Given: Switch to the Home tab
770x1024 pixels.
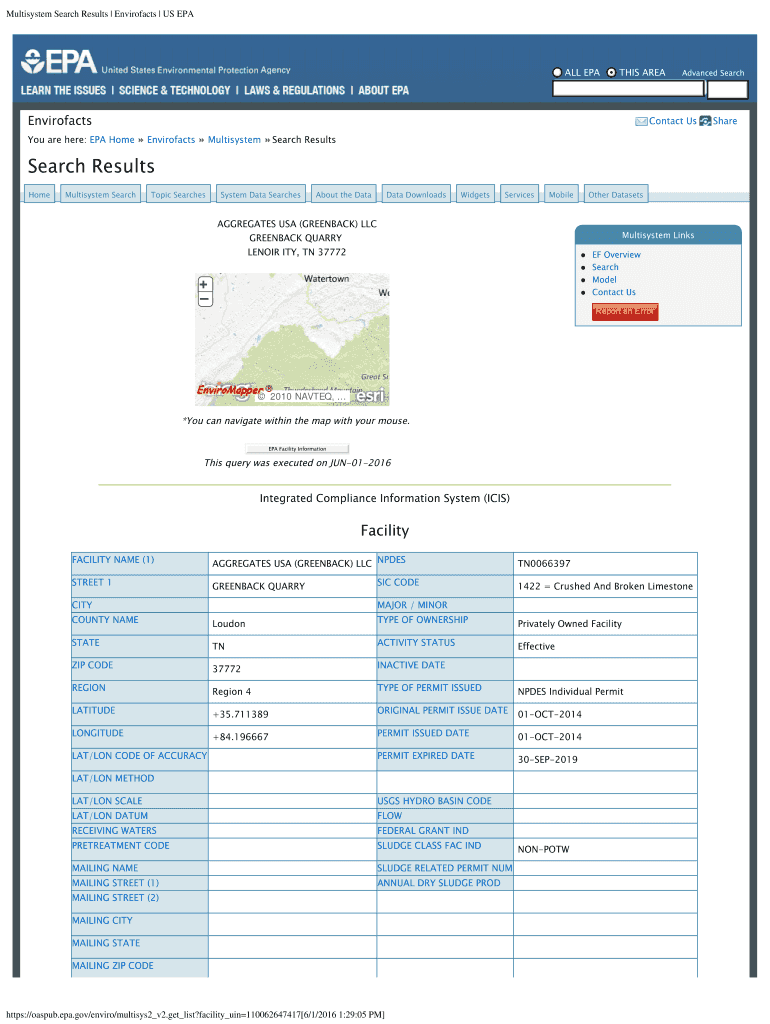Looking at the screenshot, I should pos(39,195).
